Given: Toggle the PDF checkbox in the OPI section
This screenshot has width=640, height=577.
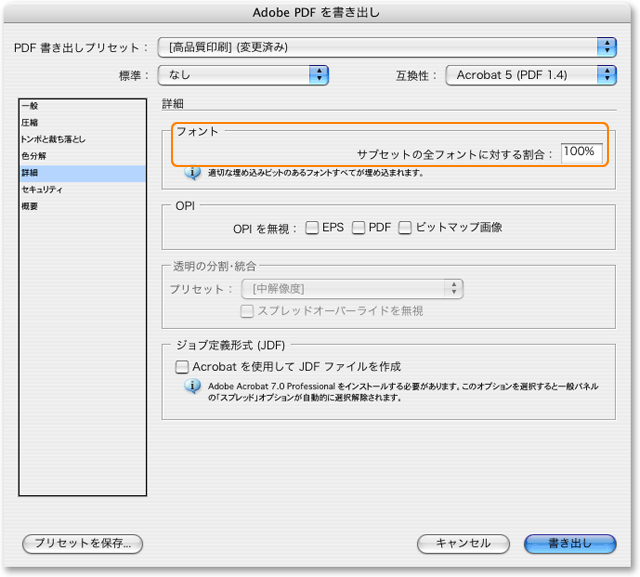Looking at the screenshot, I should click(359, 228).
